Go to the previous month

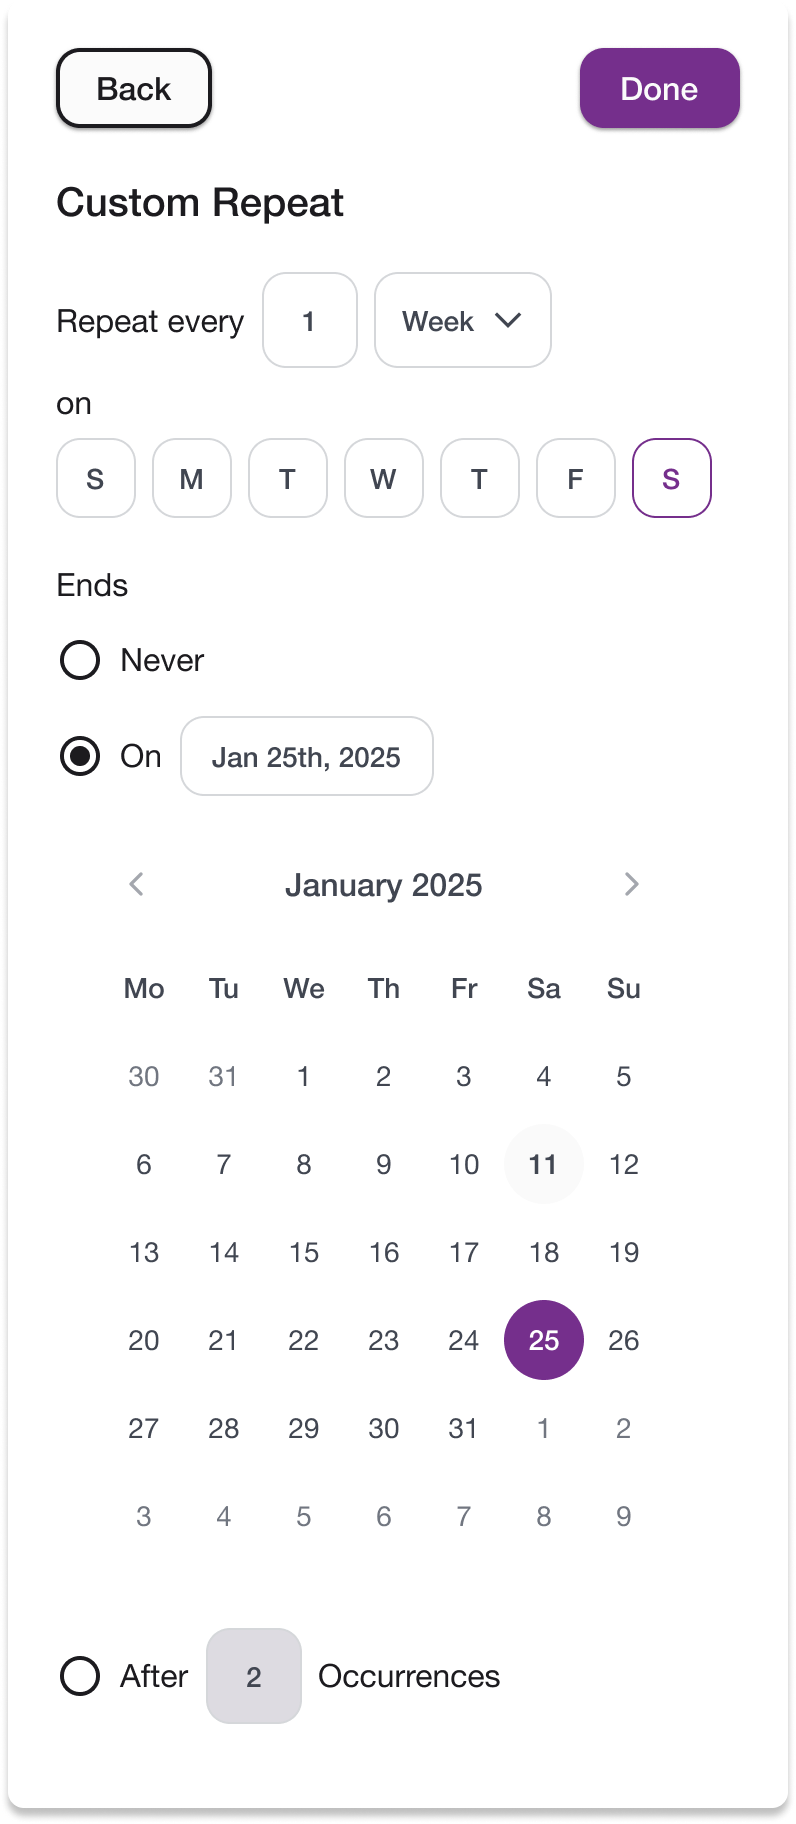(x=136, y=884)
